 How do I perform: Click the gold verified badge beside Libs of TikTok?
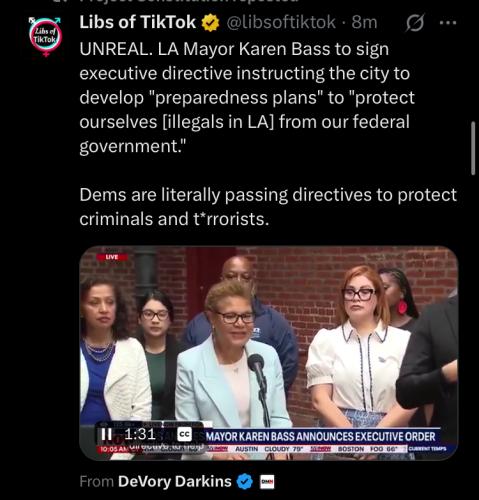[x=210, y=23]
